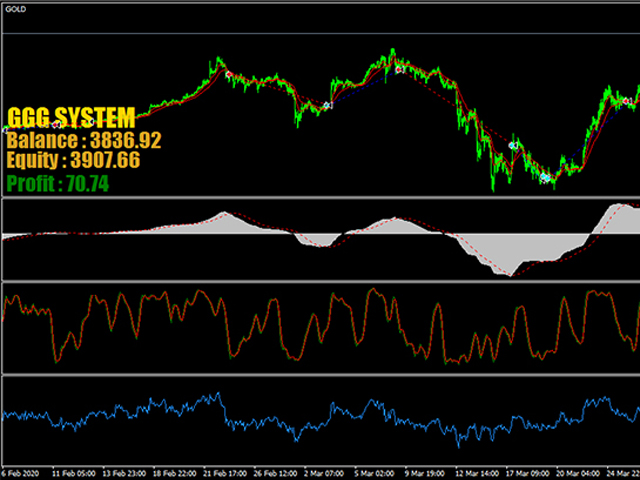This screenshot has width=640, height=480.
Task: Select the trade marker at the March price bottom
Action: (x=545, y=178)
